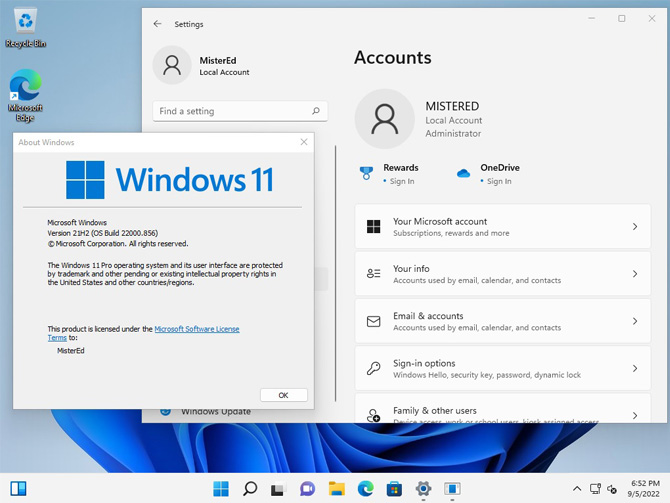Launch the Chat app from taskbar
The image size is (670, 503).
[x=308, y=489]
